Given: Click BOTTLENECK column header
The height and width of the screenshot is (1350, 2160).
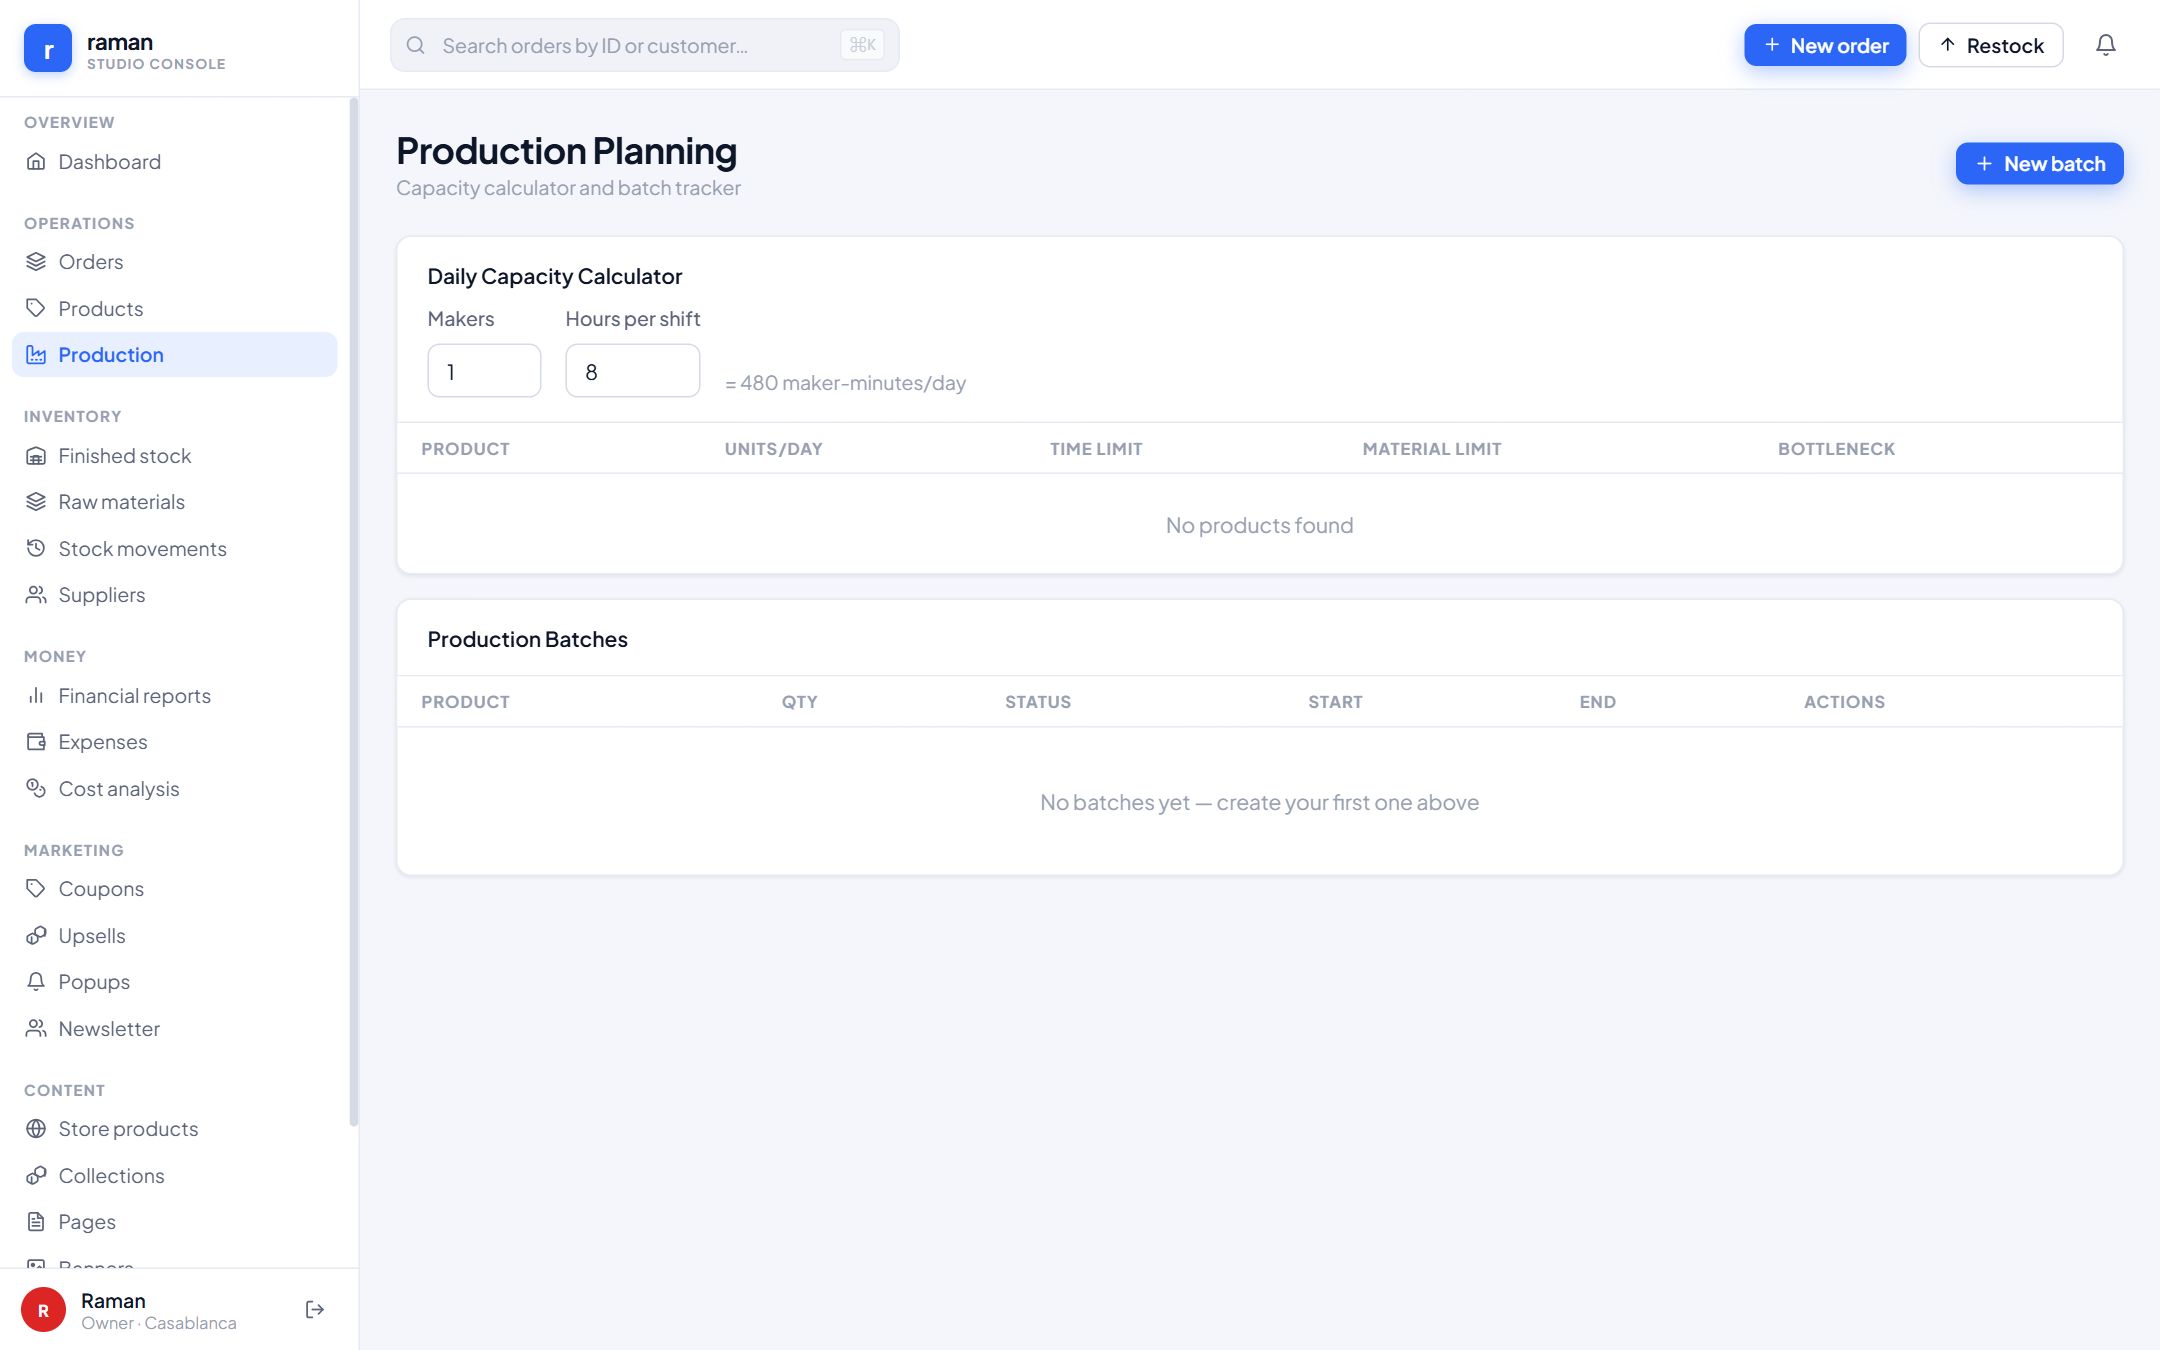Looking at the screenshot, I should click(x=1836, y=449).
